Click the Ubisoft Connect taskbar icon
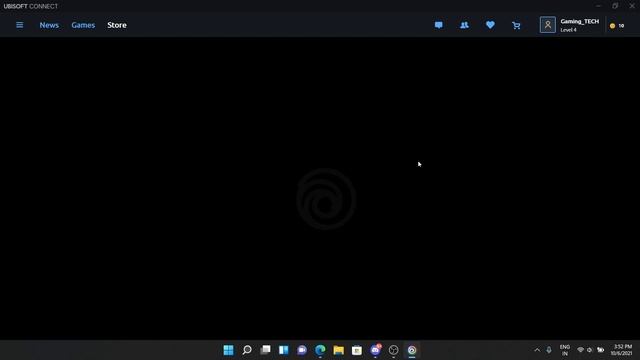Image resolution: width=640 pixels, height=360 pixels. [x=412, y=350]
